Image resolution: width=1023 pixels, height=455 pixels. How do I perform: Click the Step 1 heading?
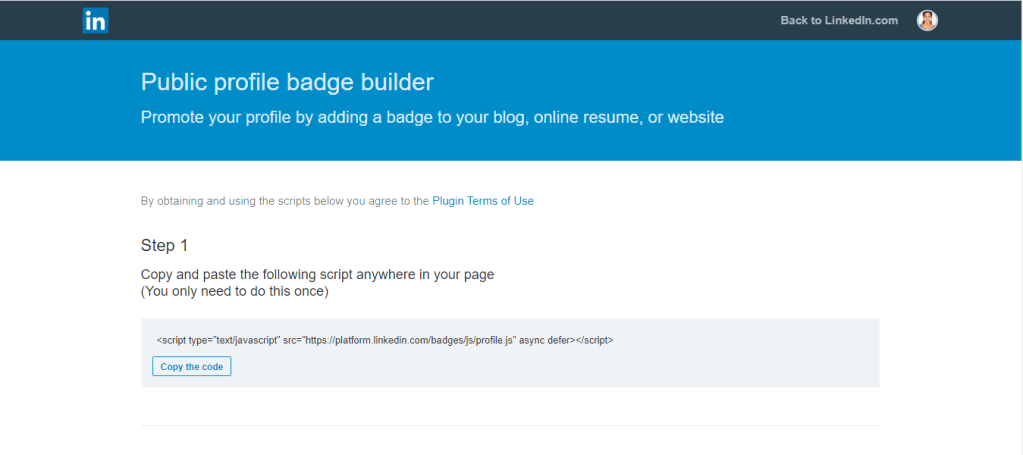(x=164, y=245)
